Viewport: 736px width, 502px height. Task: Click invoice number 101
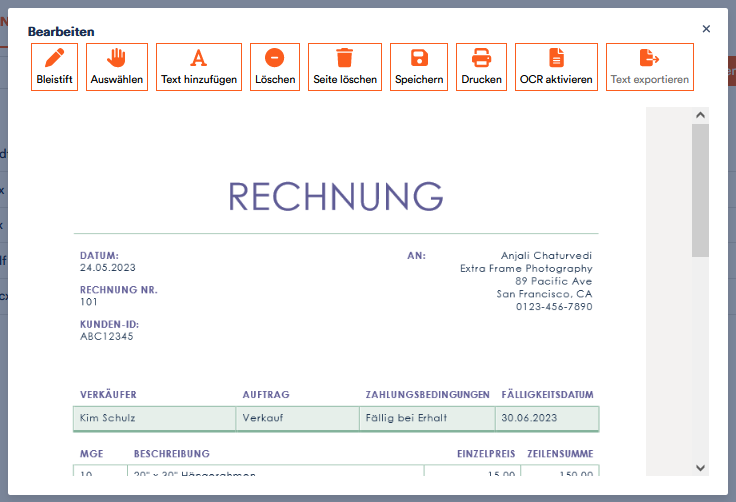point(89,302)
